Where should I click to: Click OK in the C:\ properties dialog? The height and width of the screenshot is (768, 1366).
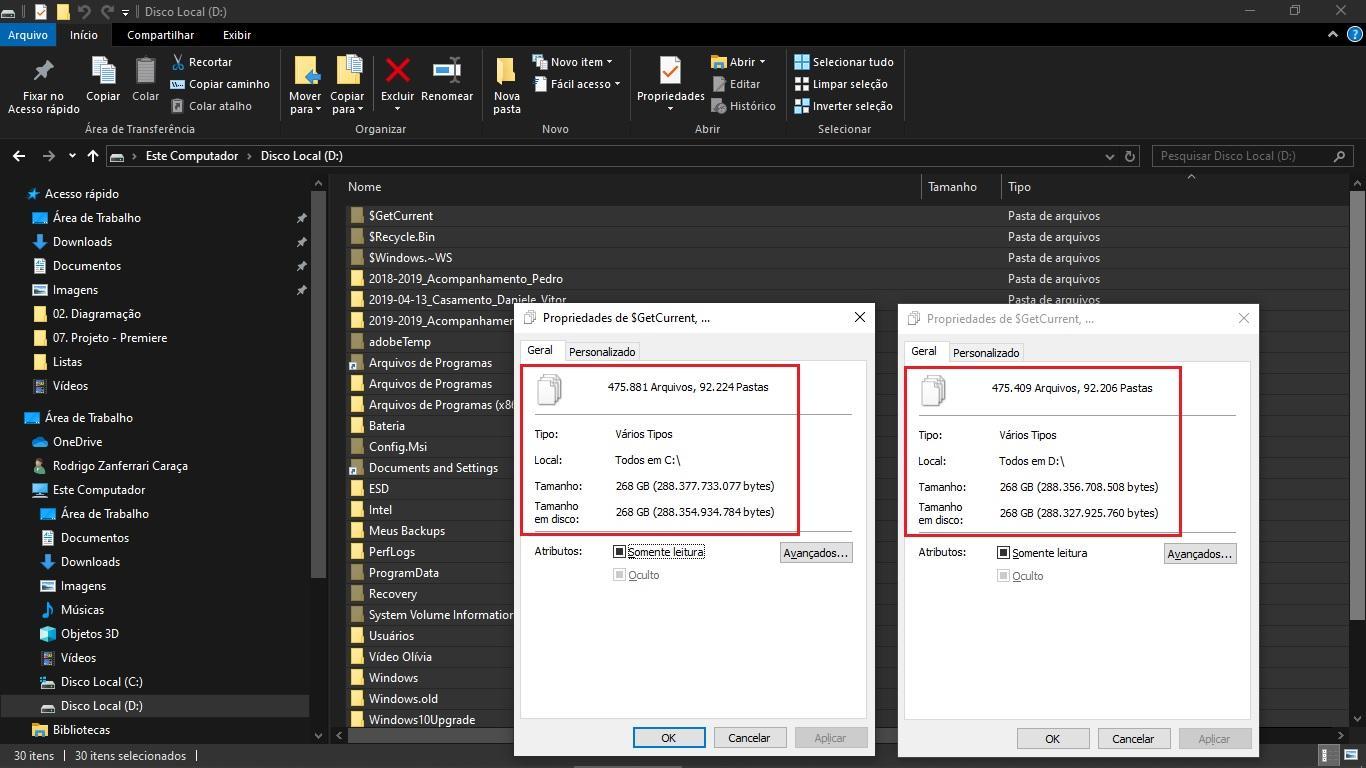tap(669, 738)
